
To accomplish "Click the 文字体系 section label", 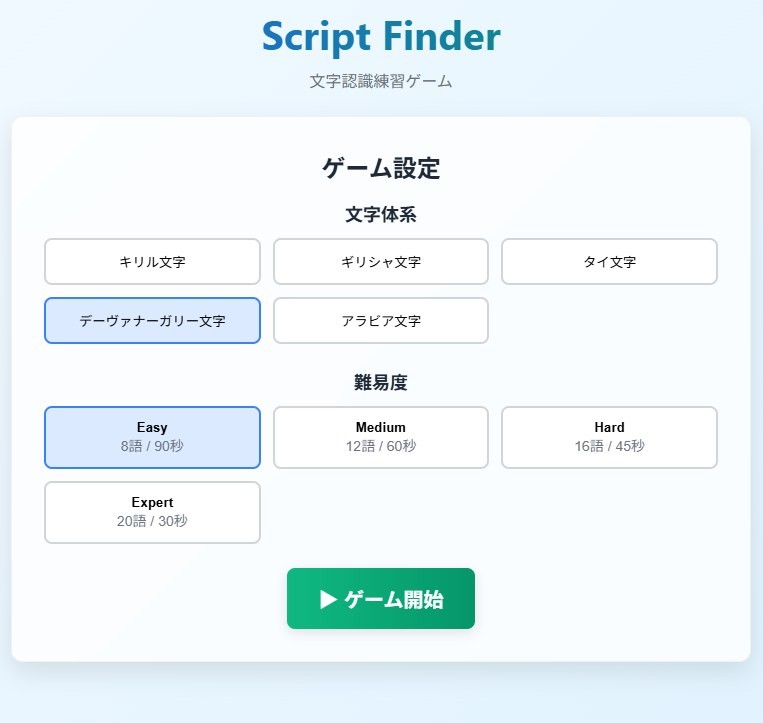I will coord(381,214).
